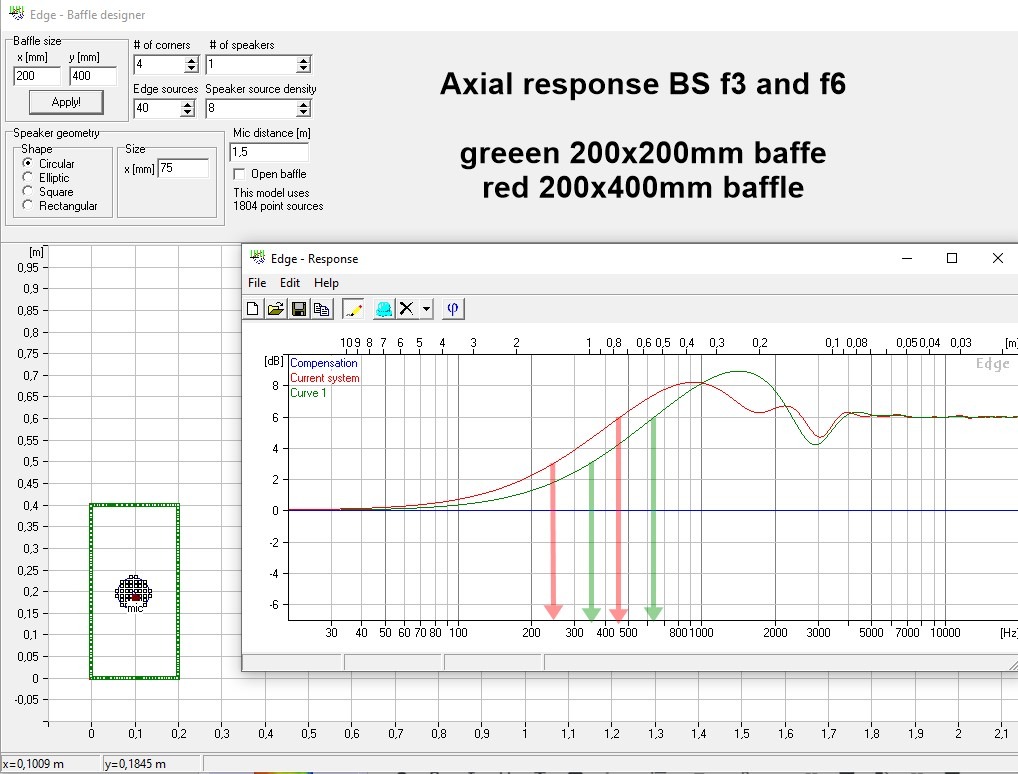
Task: Select the Elliptic shape radio button
Action: 27,177
